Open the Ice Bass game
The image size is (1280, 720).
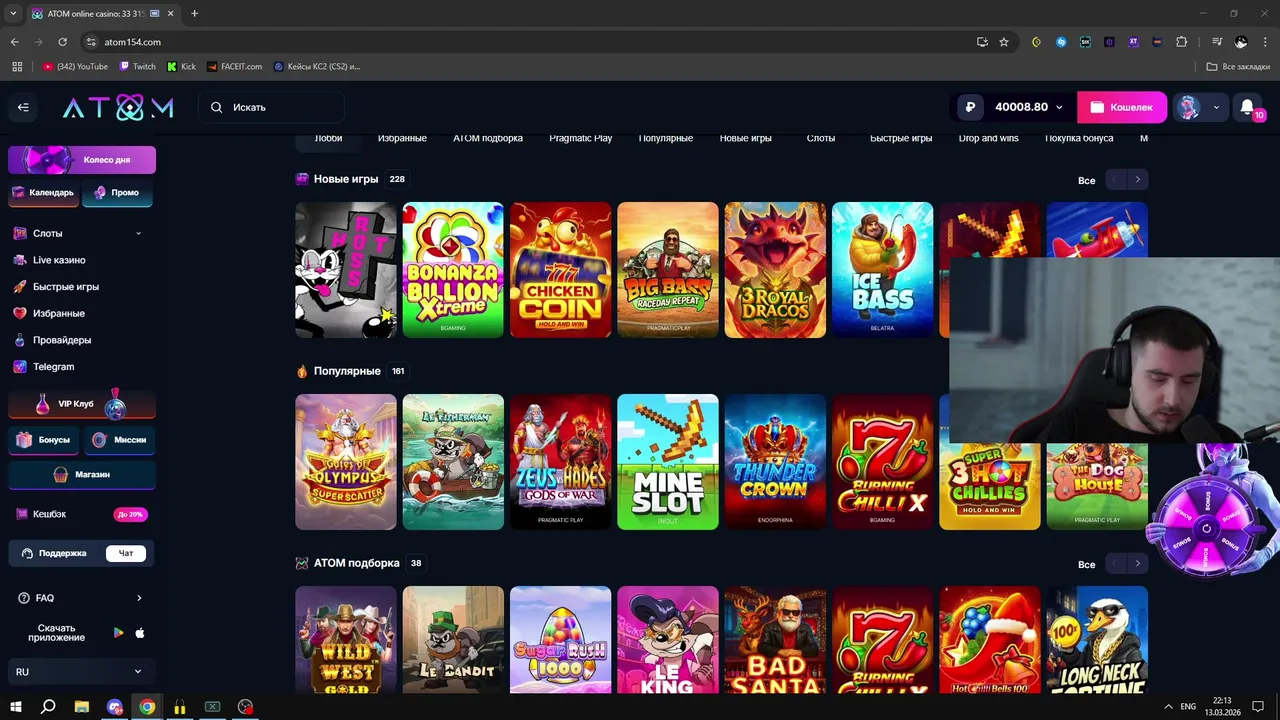(x=882, y=270)
